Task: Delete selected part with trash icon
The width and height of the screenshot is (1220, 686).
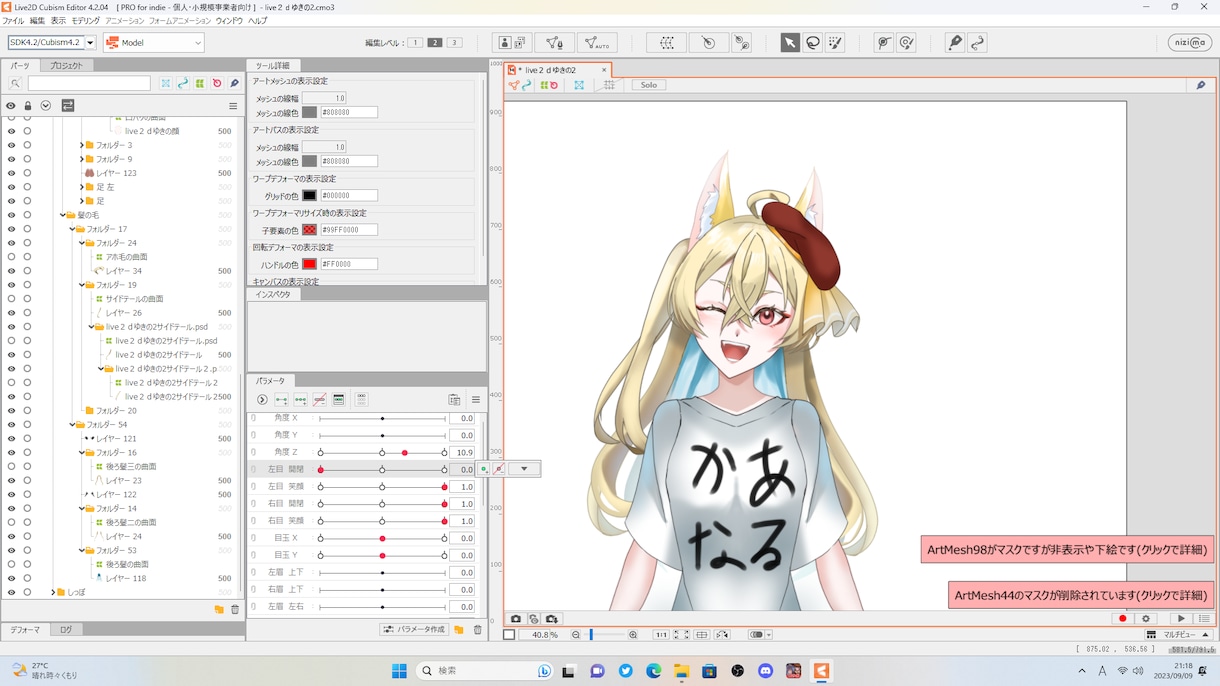Action: [x=235, y=609]
